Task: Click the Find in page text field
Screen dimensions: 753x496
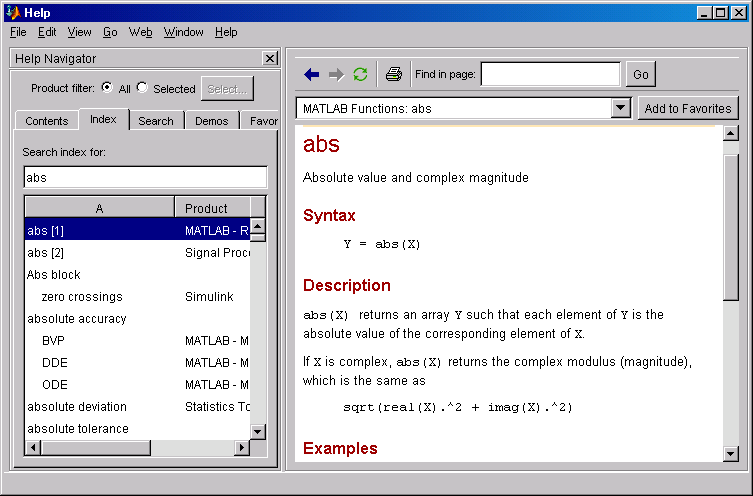Action: coord(550,74)
